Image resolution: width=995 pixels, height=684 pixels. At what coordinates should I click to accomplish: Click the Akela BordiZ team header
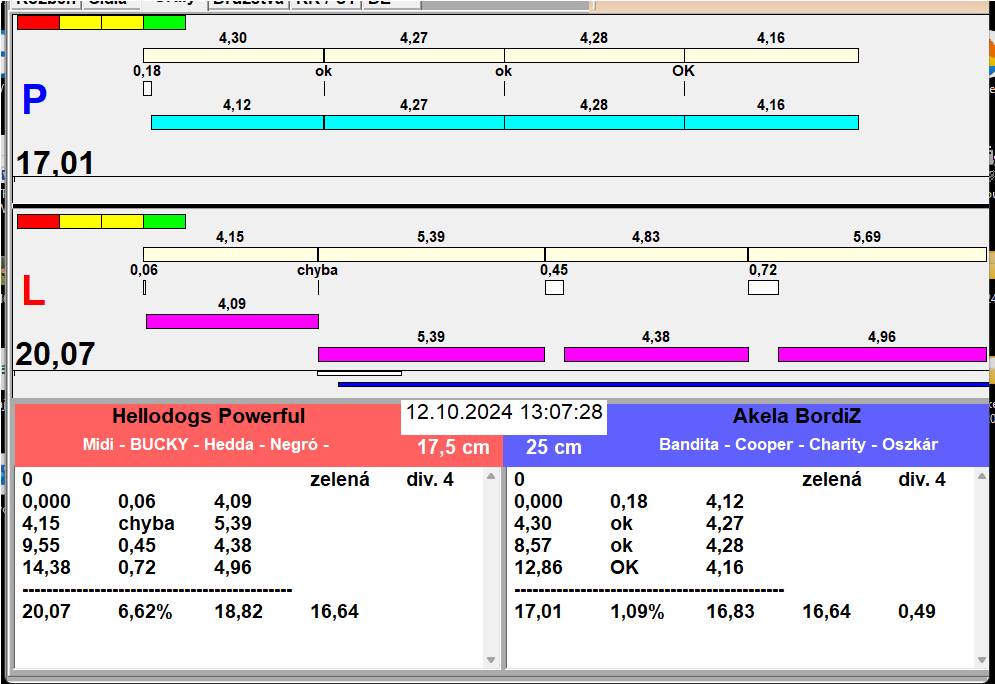pos(796,416)
